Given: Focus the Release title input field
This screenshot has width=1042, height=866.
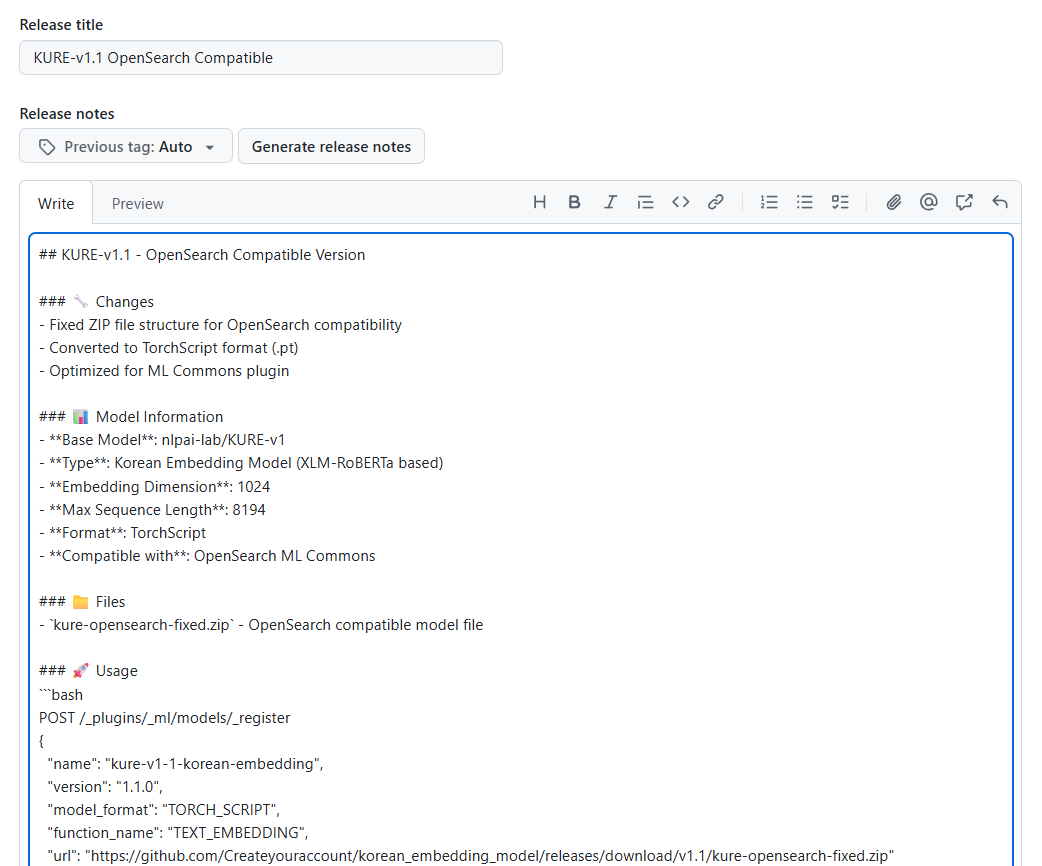Looking at the screenshot, I should click(261, 58).
